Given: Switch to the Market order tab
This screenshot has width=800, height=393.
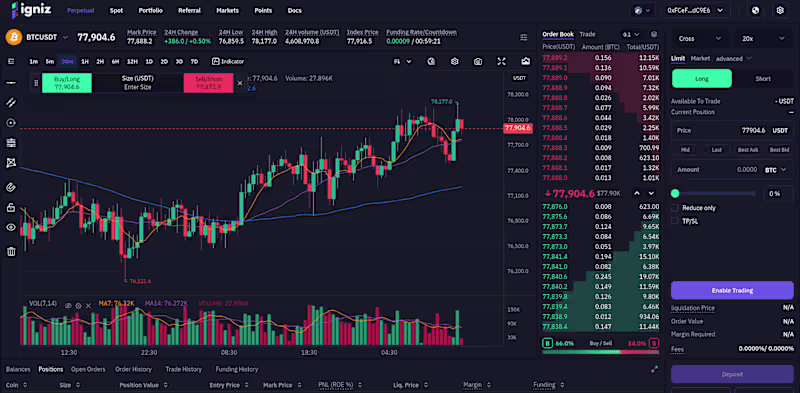Looking at the screenshot, I should (700, 59).
